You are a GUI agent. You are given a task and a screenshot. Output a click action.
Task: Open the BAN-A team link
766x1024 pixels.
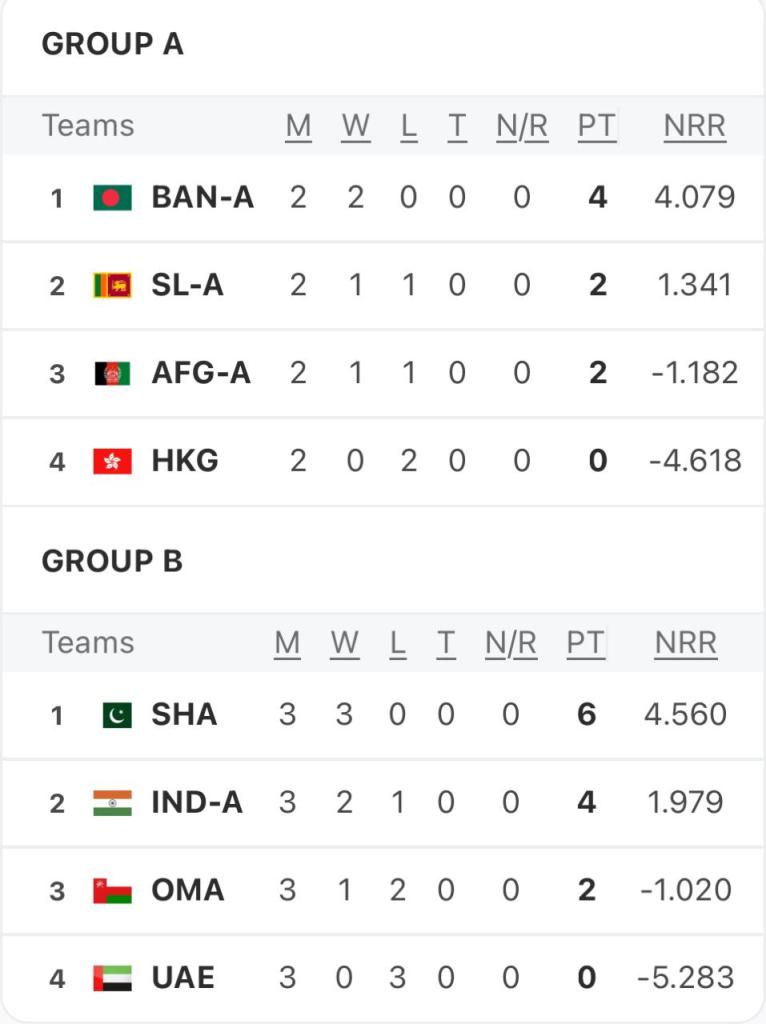(x=202, y=198)
